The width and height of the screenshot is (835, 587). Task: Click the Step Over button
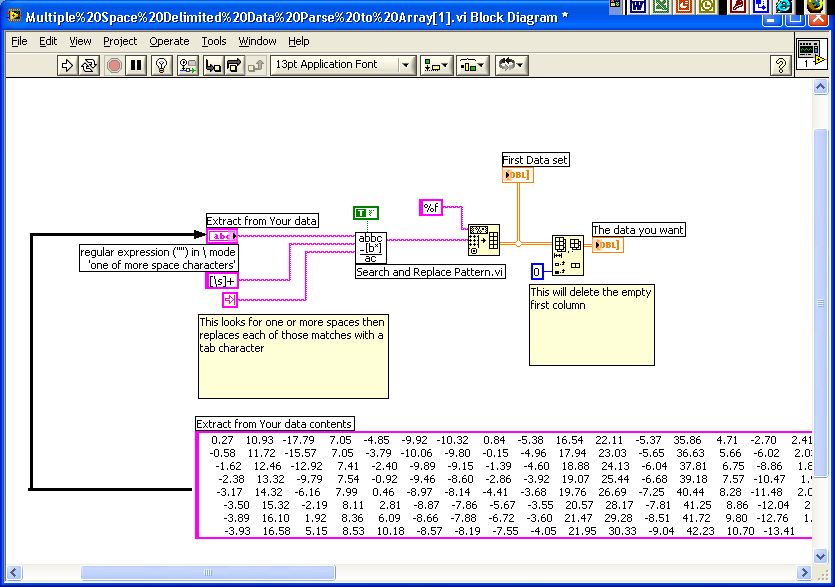pyautogui.click(x=234, y=65)
